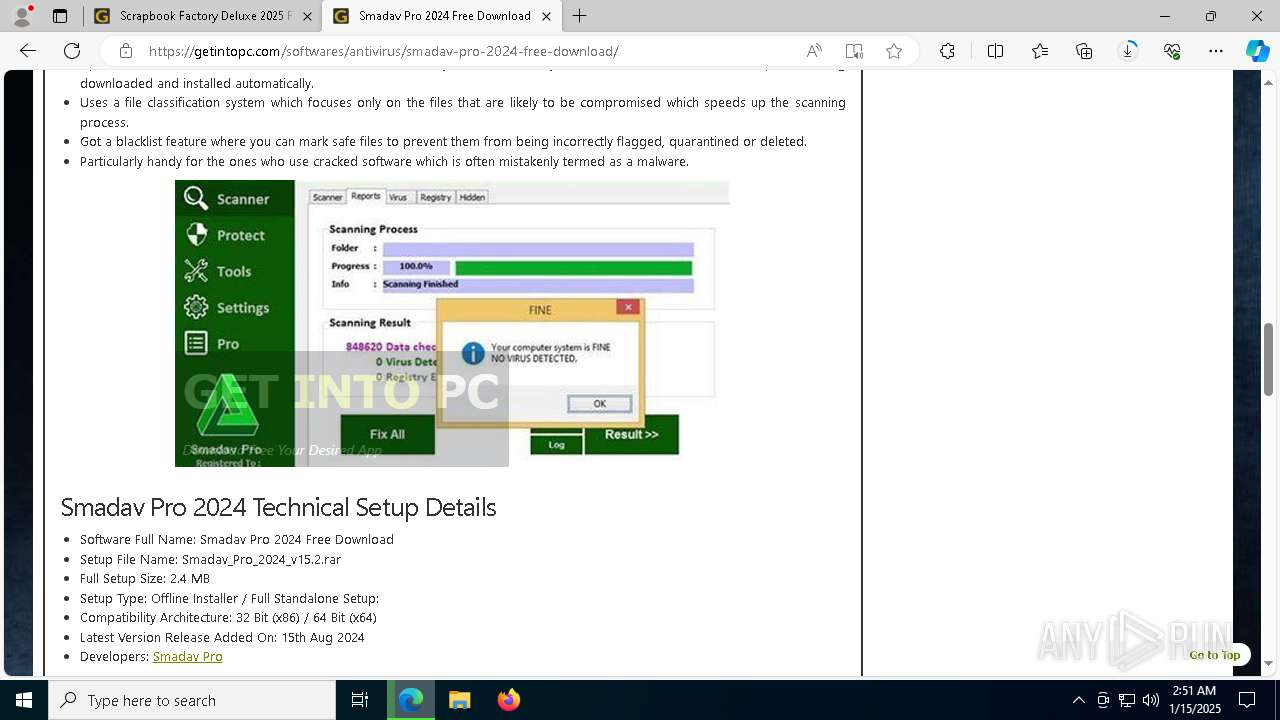Select 'Setup File Name: Smadav_Pro_2024_v15.2.rar' text
The width and height of the screenshot is (1280, 720).
(210, 560)
